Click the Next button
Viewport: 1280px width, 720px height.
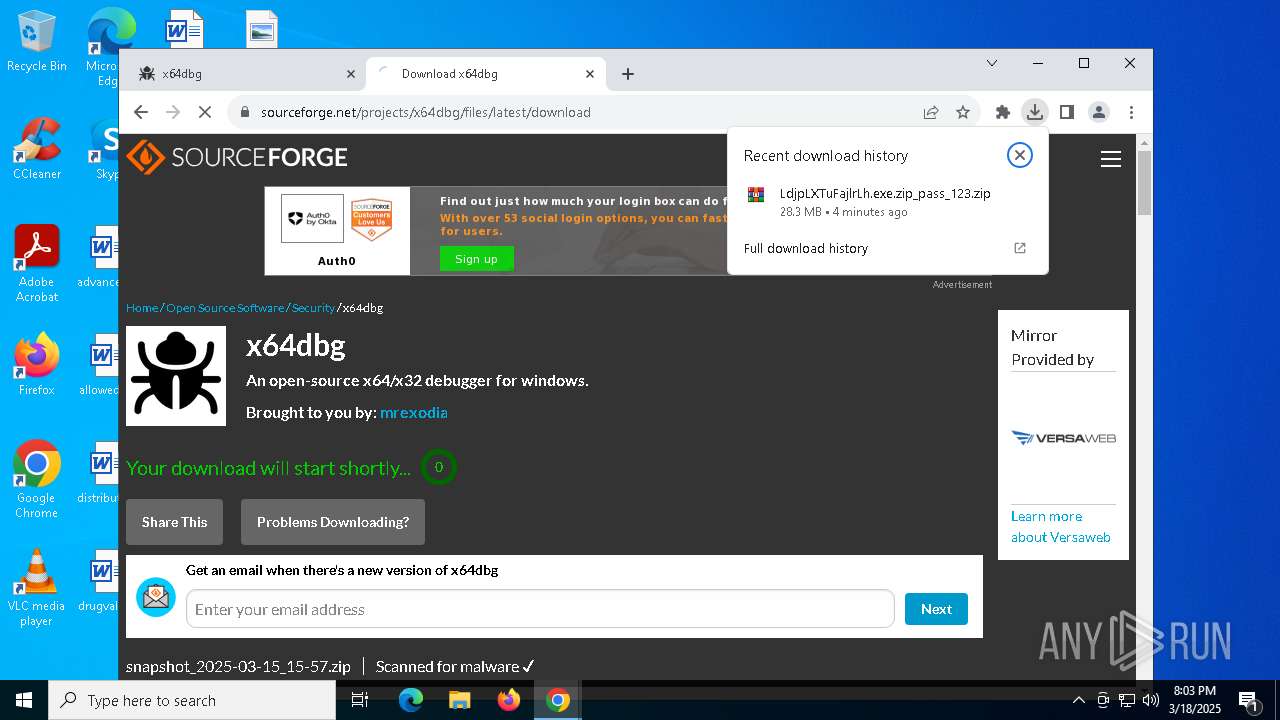(x=936, y=609)
